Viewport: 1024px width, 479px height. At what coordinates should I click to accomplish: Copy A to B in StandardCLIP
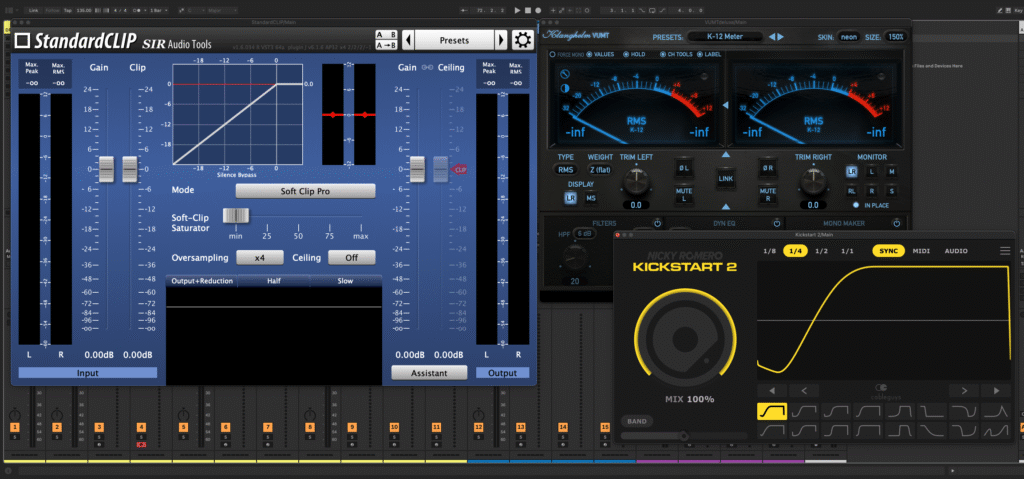pyautogui.click(x=387, y=45)
